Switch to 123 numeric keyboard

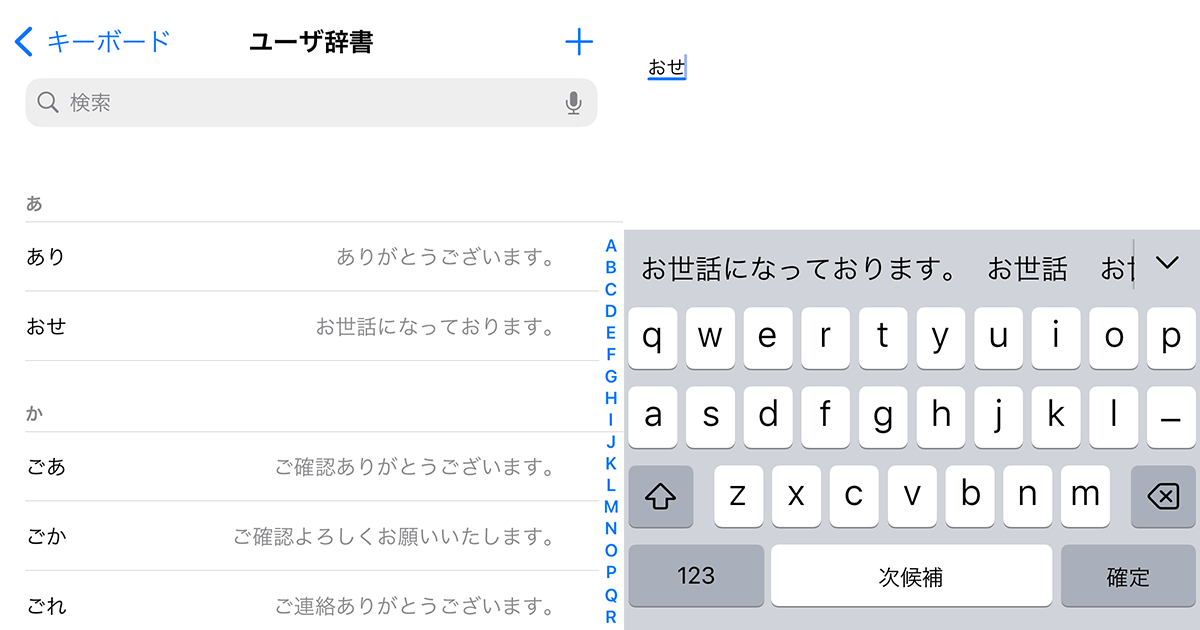tap(696, 575)
